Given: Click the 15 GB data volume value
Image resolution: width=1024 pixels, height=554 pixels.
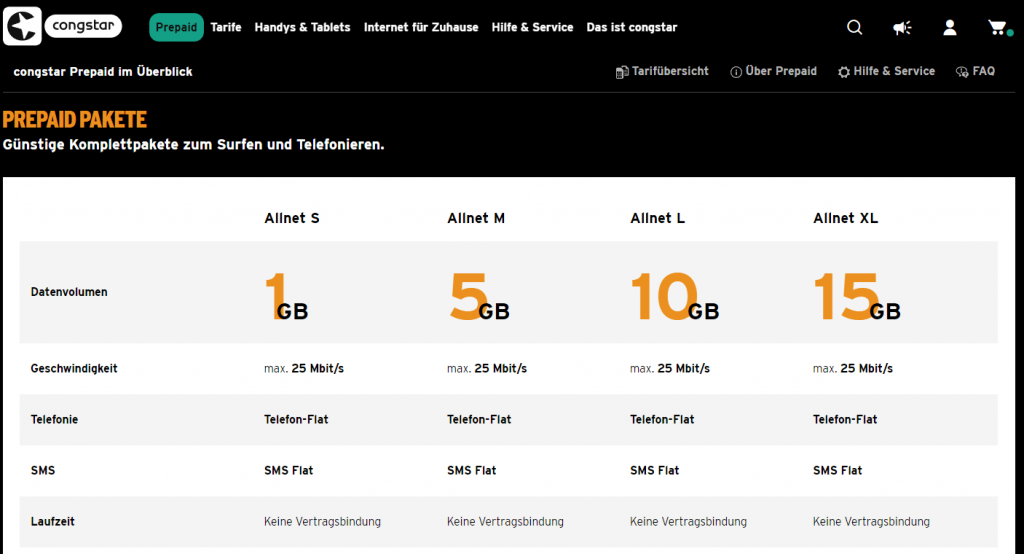Looking at the screenshot, I should 857,297.
